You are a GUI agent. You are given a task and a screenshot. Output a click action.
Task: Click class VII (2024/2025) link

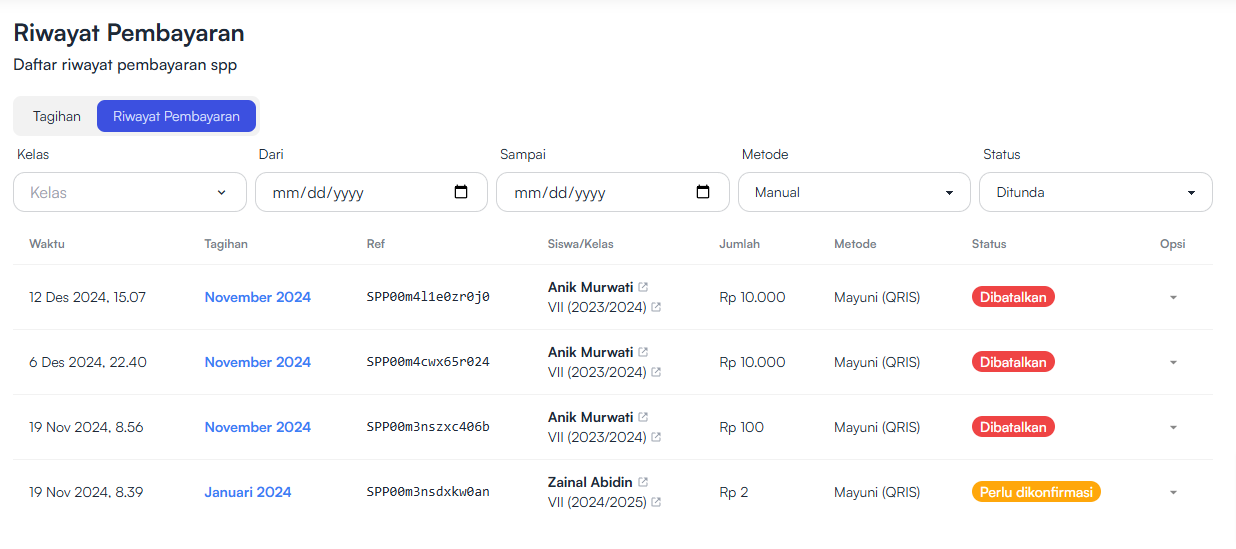coord(597,502)
